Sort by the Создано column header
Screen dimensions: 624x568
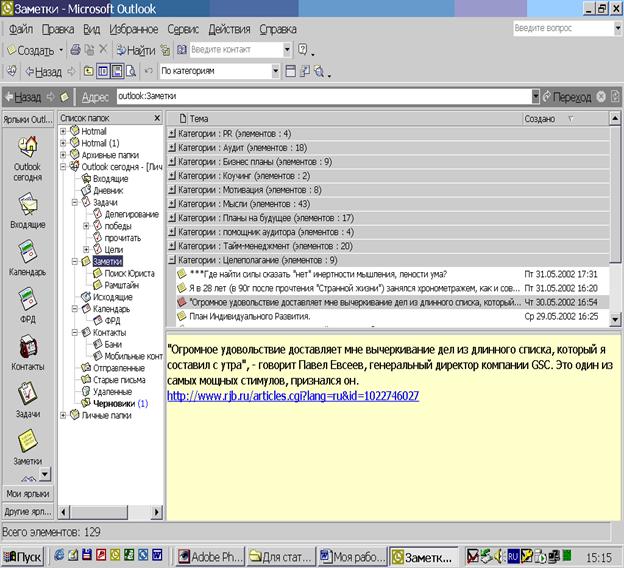tap(565, 119)
